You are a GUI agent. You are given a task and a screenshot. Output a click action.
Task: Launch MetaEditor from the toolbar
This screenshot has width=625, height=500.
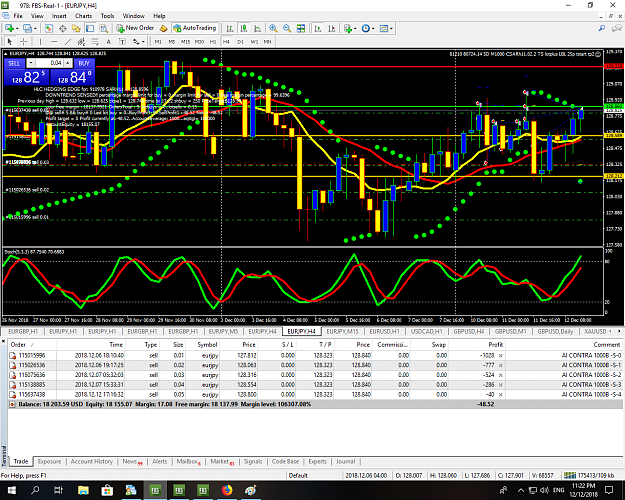tap(163, 28)
